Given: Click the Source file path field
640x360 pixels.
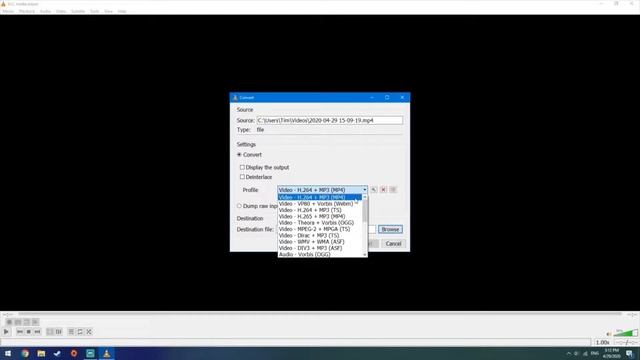Looking at the screenshot, I should tap(330, 120).
